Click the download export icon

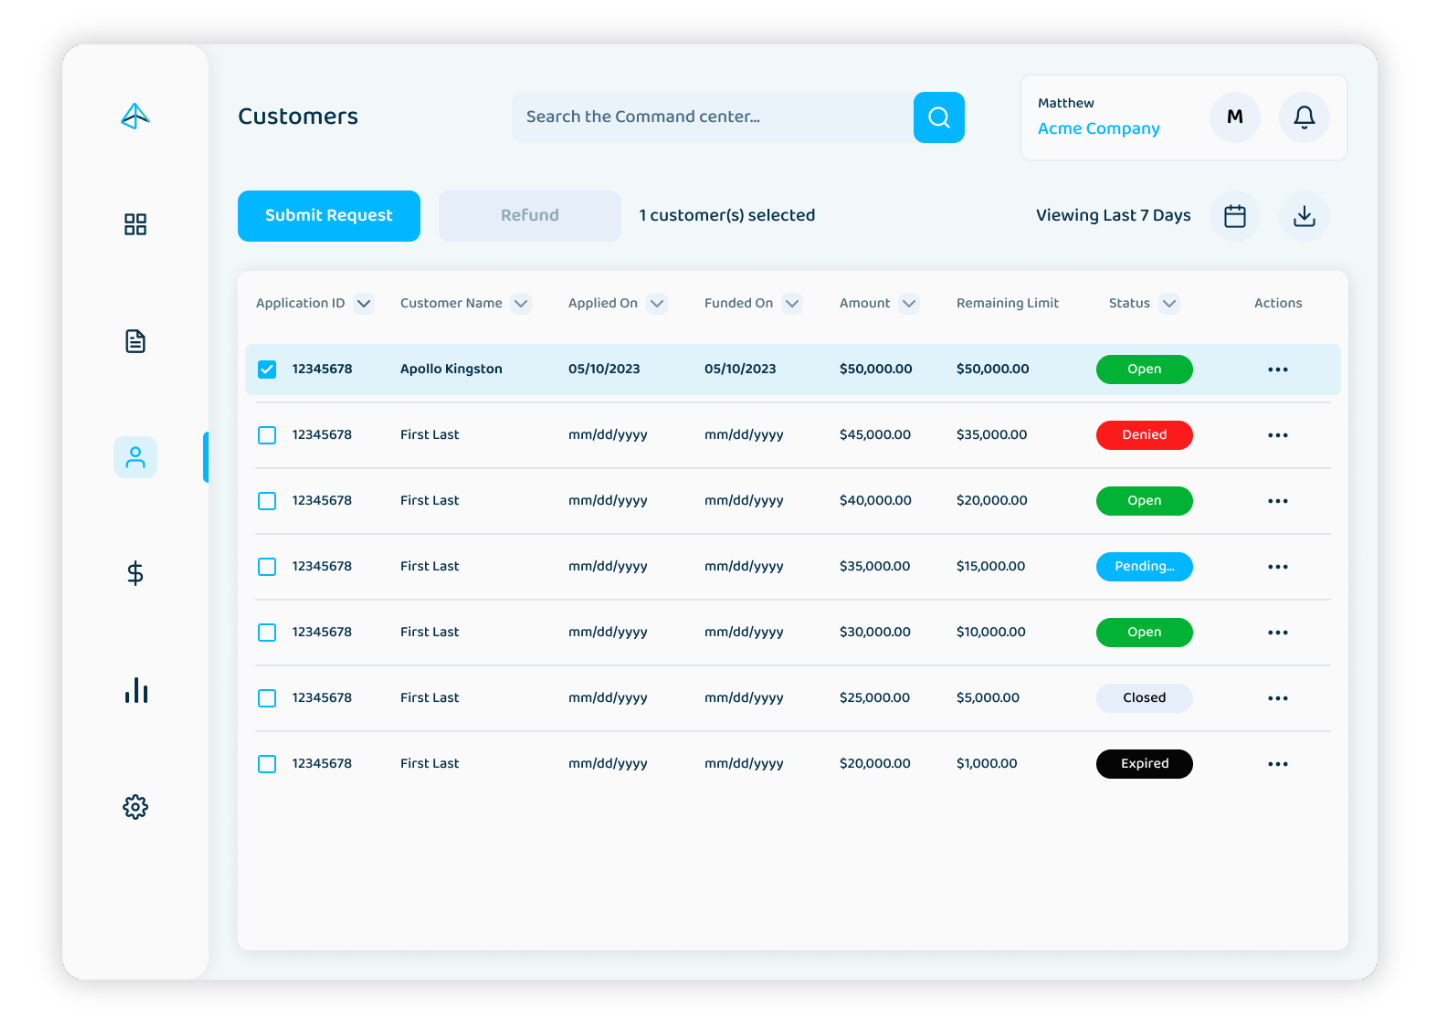point(1304,216)
